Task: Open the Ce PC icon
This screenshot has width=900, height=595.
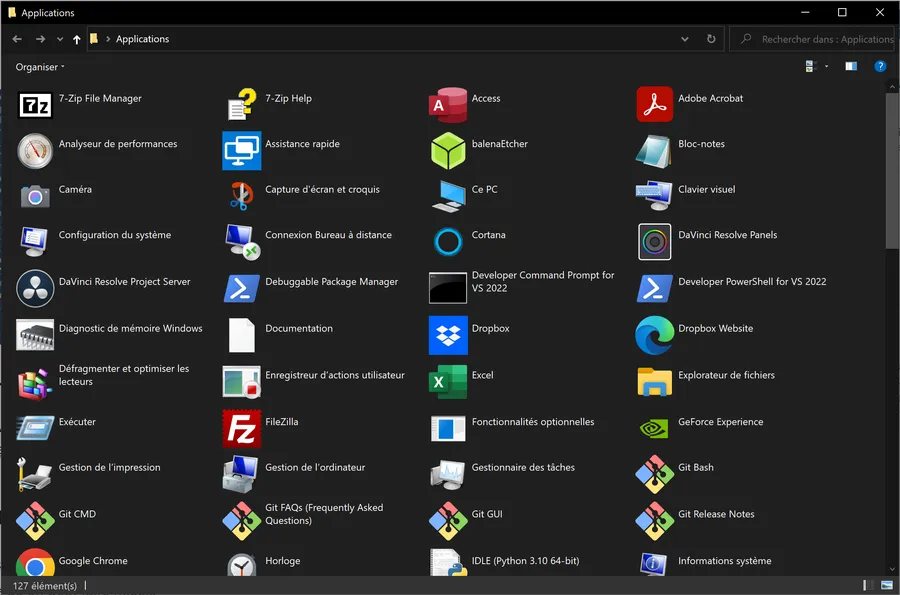Action: (x=448, y=196)
